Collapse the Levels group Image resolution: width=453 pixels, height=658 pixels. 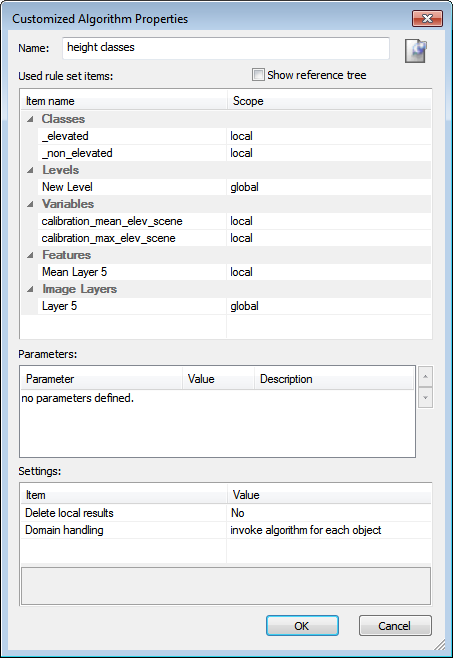point(30,170)
